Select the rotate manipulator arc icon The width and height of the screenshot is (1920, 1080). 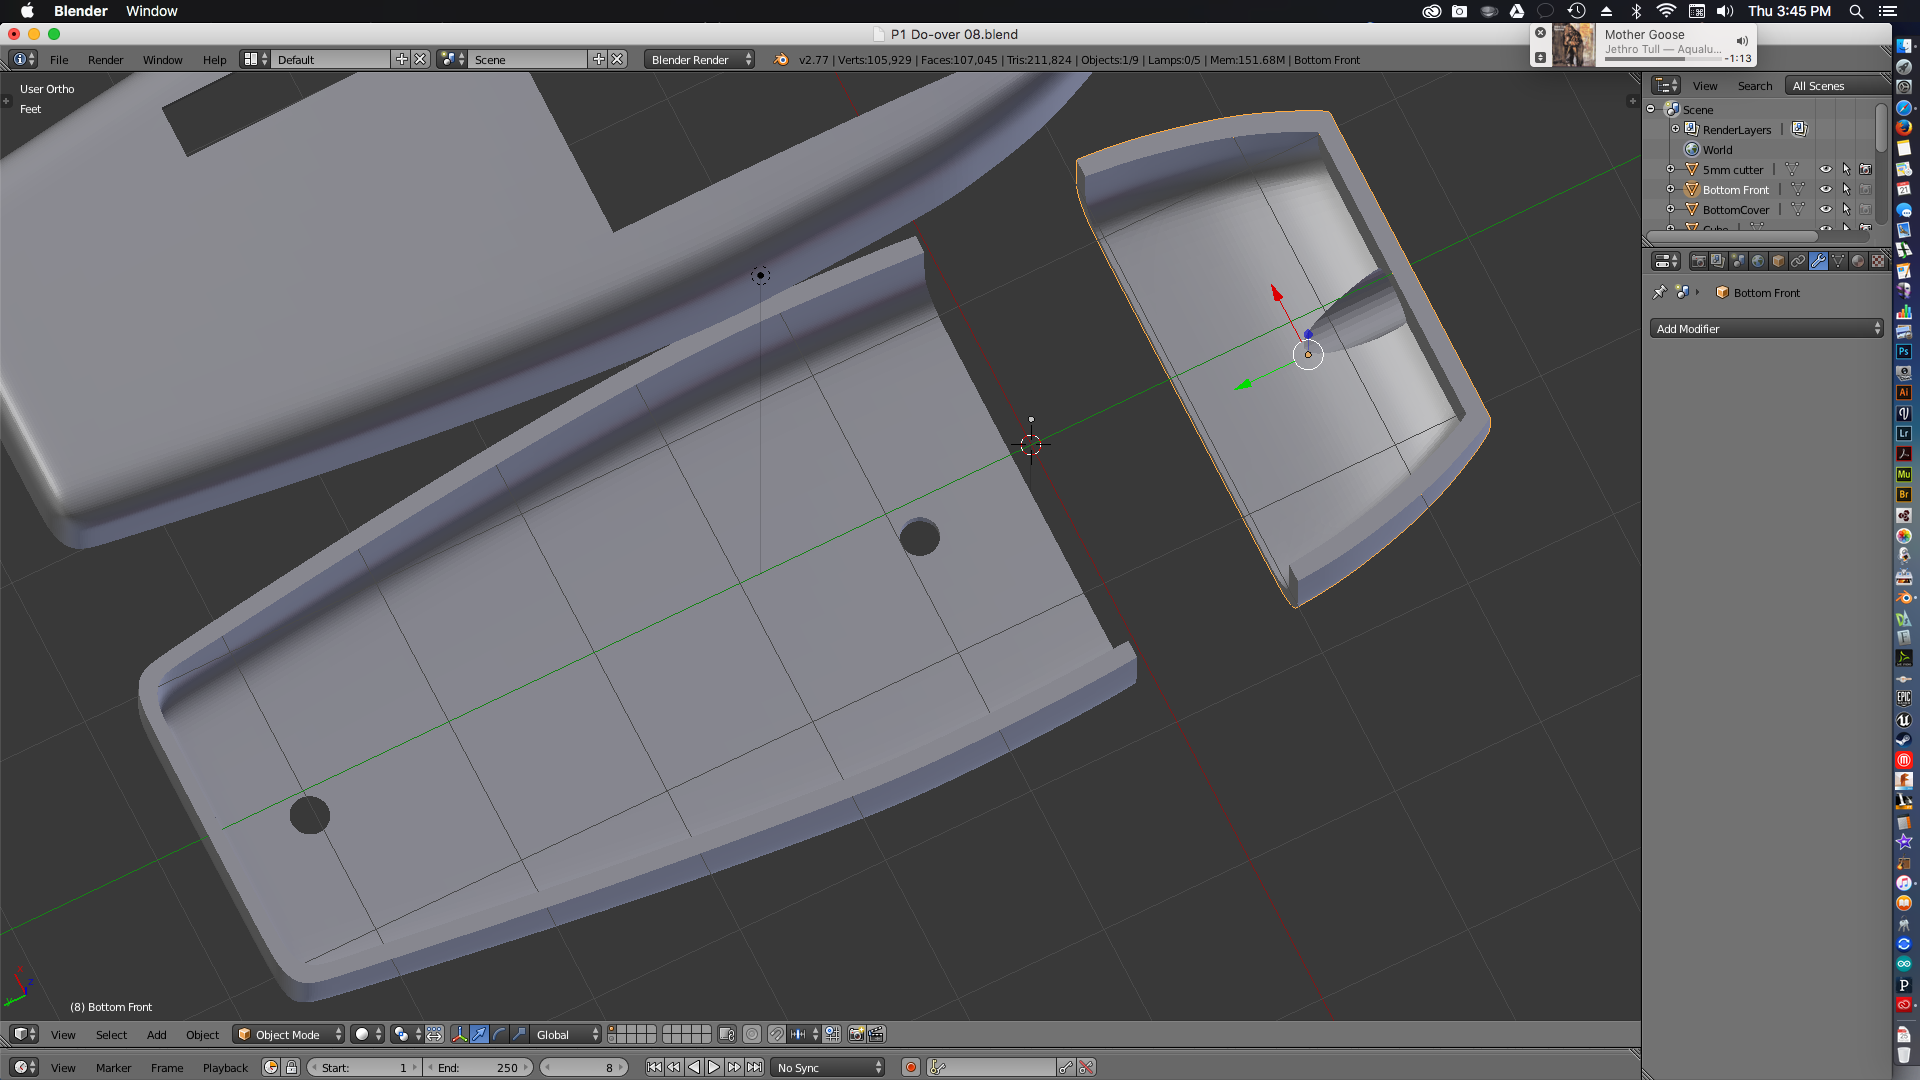[499, 1034]
